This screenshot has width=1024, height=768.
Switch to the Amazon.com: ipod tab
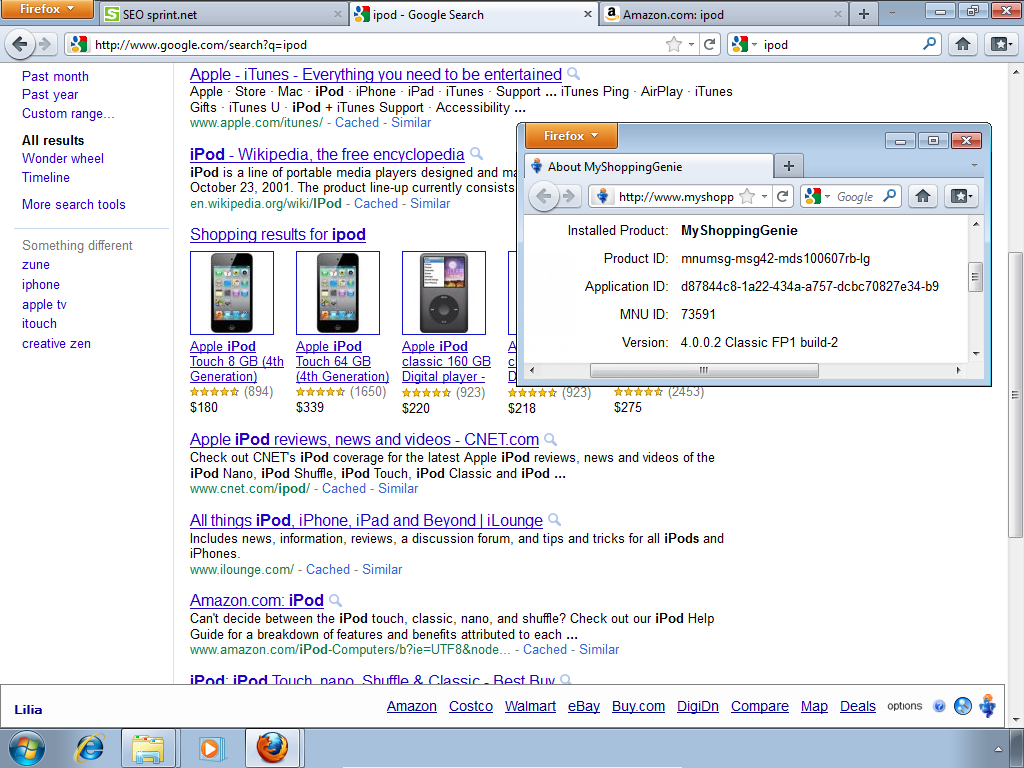point(722,15)
